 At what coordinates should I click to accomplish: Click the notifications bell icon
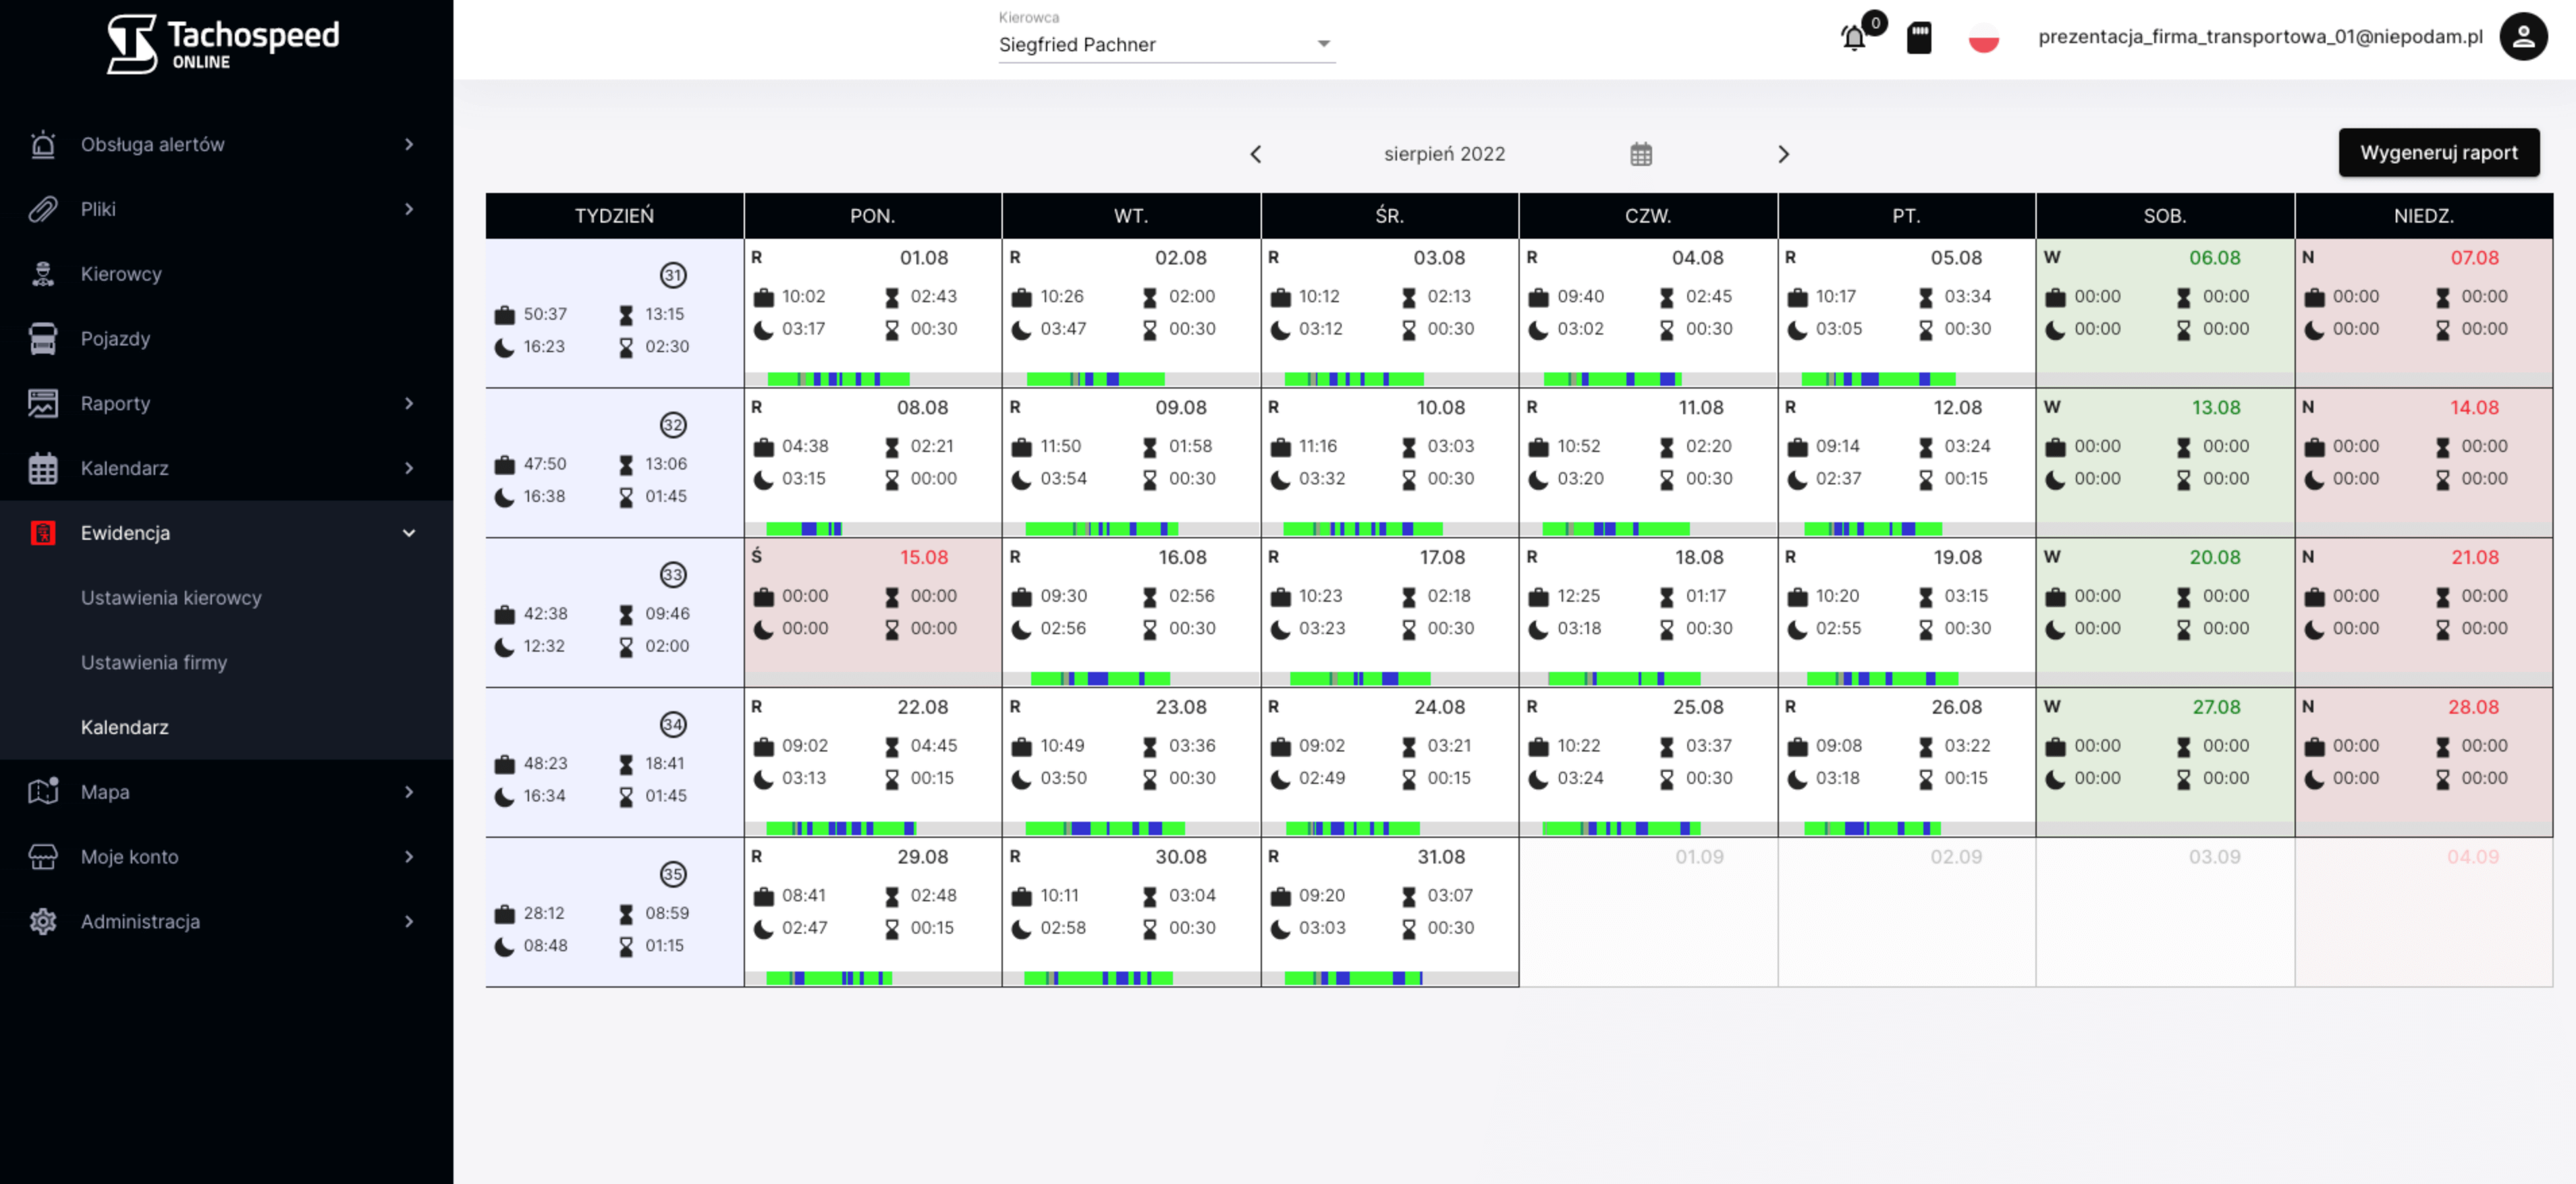(x=1853, y=38)
